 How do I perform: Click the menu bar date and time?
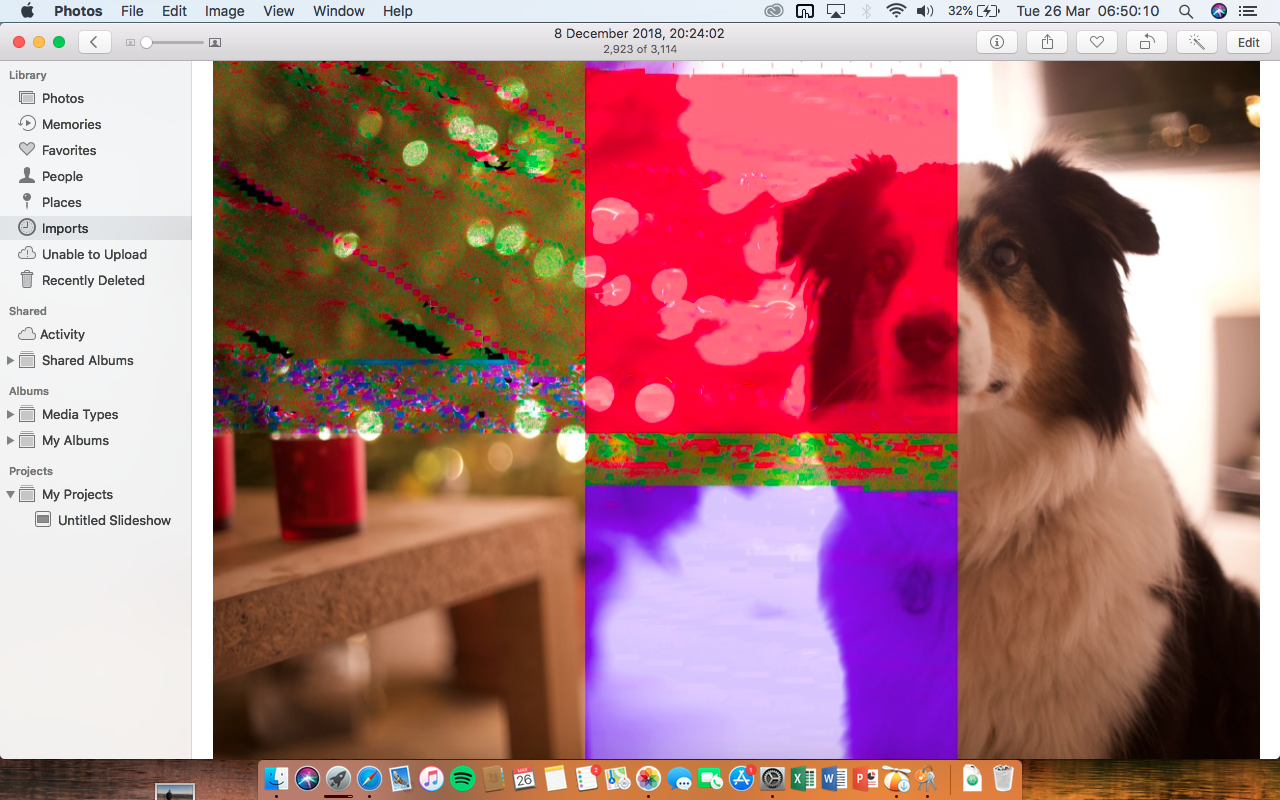(1088, 11)
